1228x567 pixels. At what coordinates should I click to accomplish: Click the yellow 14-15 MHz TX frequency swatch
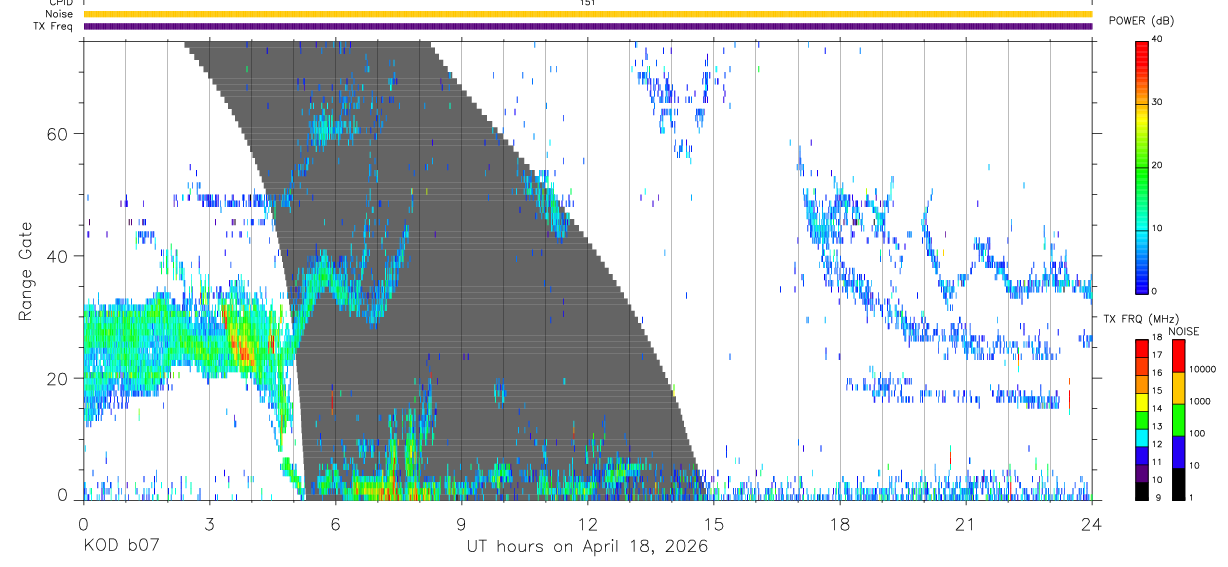(1141, 402)
